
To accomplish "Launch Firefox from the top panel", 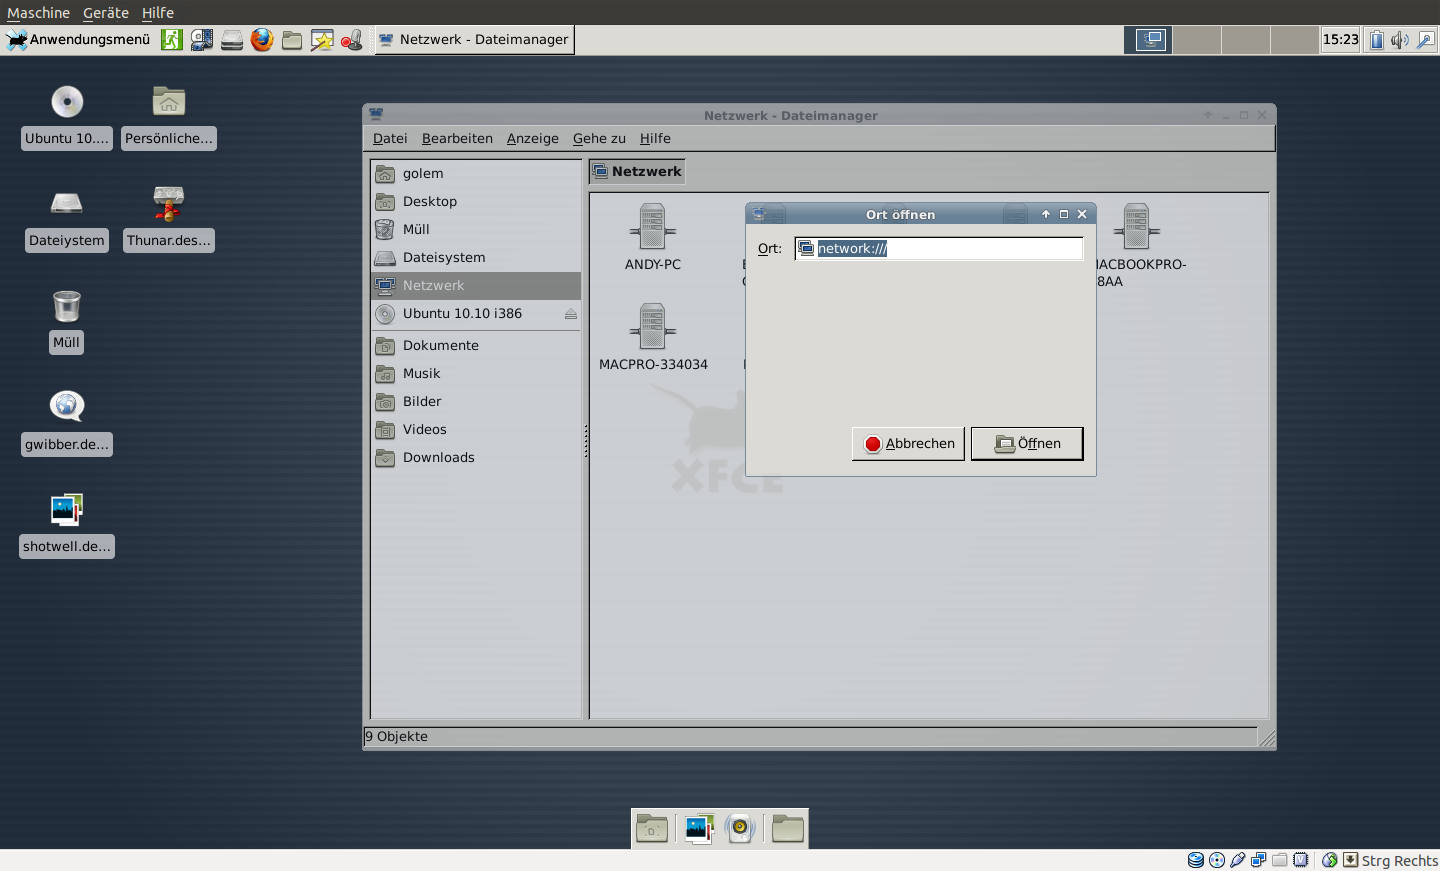I will click(262, 40).
